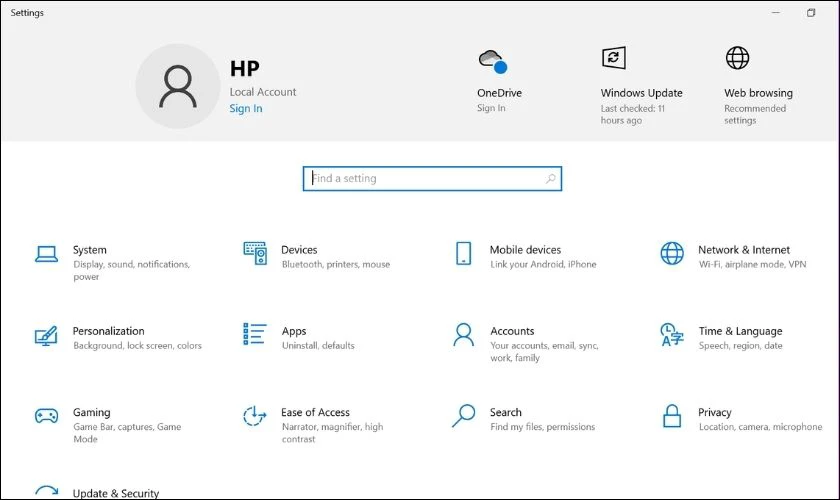Screen dimensions: 840x500
Task: Open the Accounts person icon
Action: [463, 335]
